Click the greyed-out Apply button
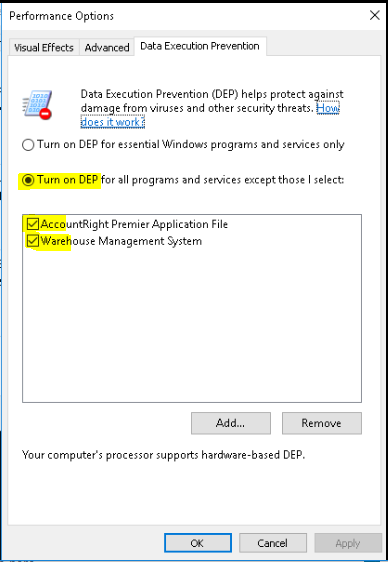388x562 pixels. coord(348,543)
